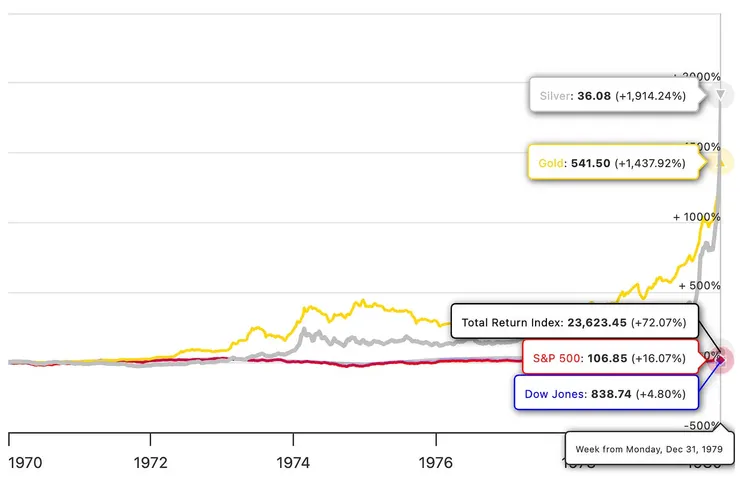
Task: Click the 1972 tick mark on axis
Action: (x=150, y=439)
